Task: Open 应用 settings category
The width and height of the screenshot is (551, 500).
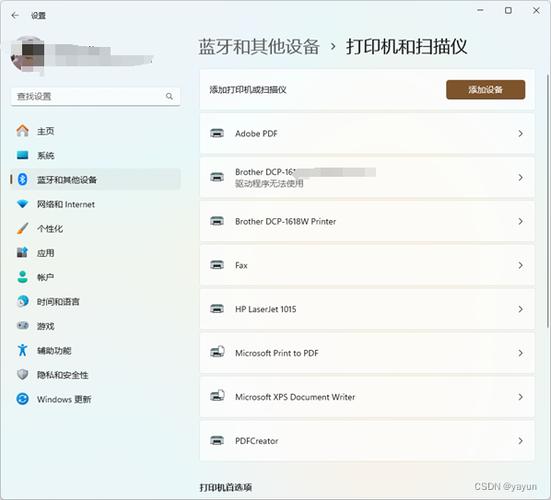Action: point(96,253)
